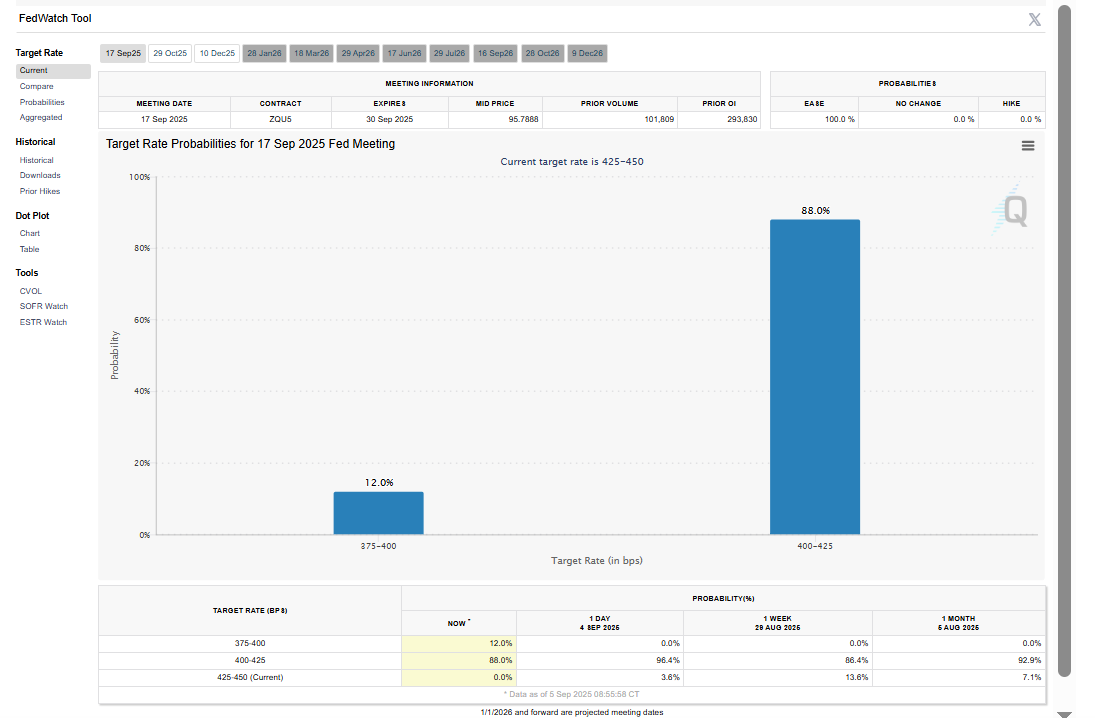
Task: View Prior Hikes history
Action: click(x=40, y=191)
